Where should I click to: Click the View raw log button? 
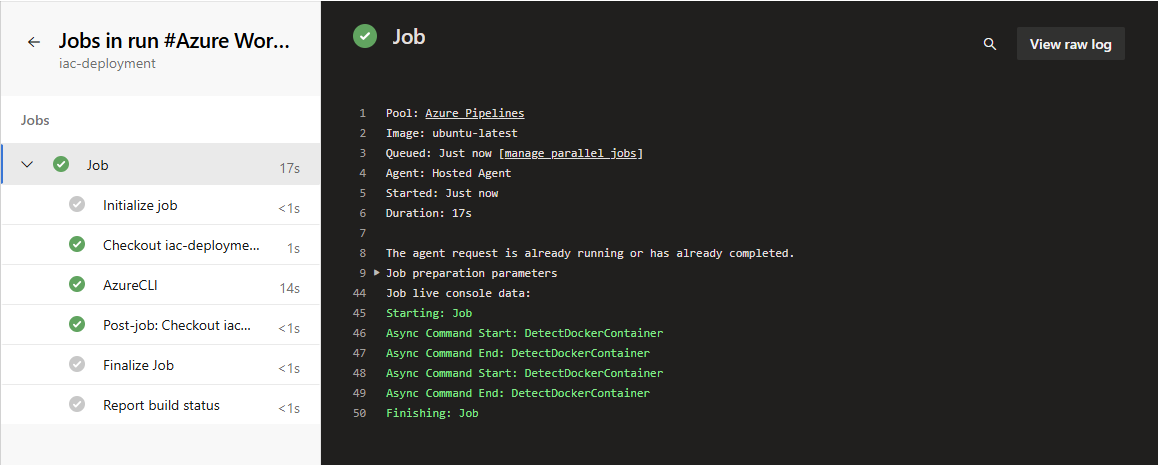(1070, 44)
